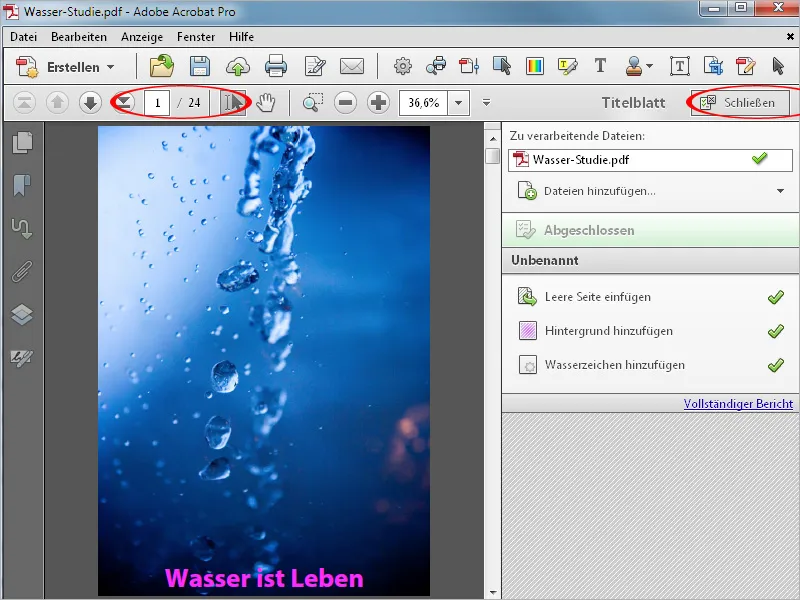Send file via the envelope email icon
800x600 pixels.
click(352, 66)
